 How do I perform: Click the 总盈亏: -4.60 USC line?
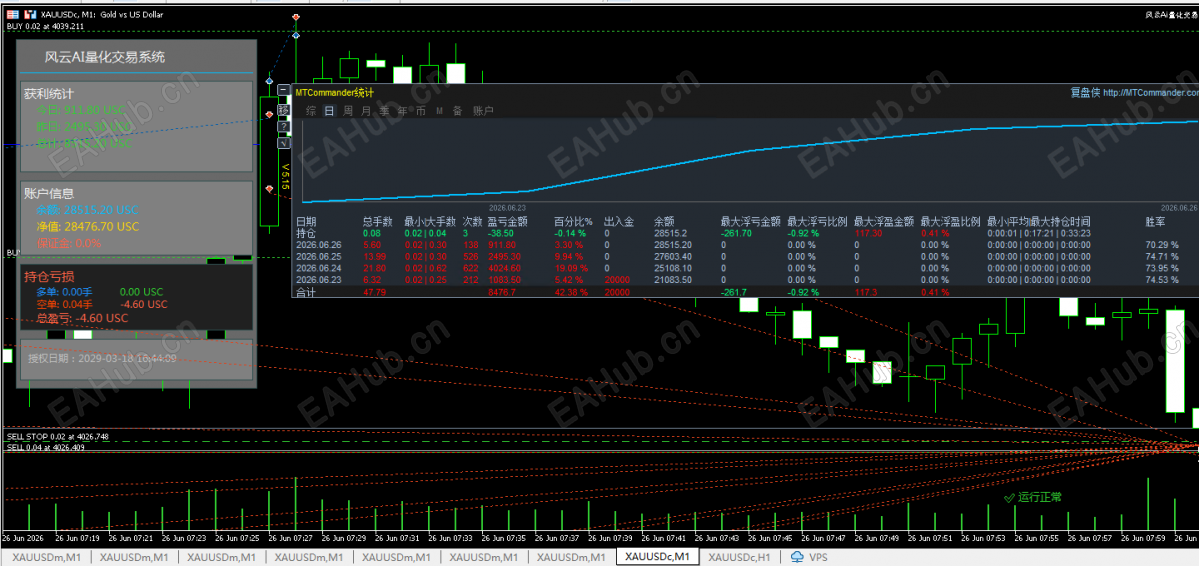tap(83, 317)
